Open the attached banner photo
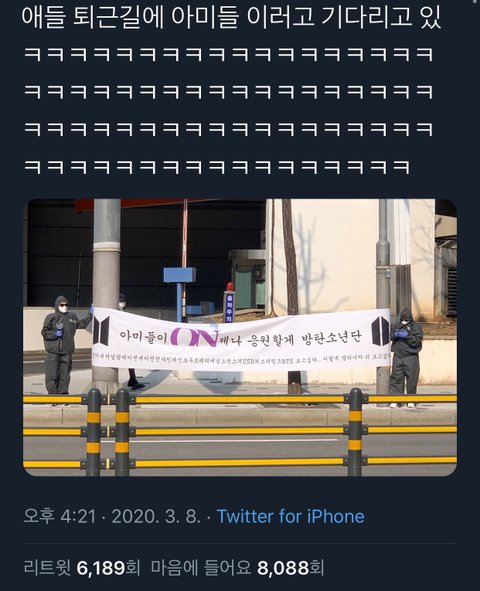 tap(240, 337)
